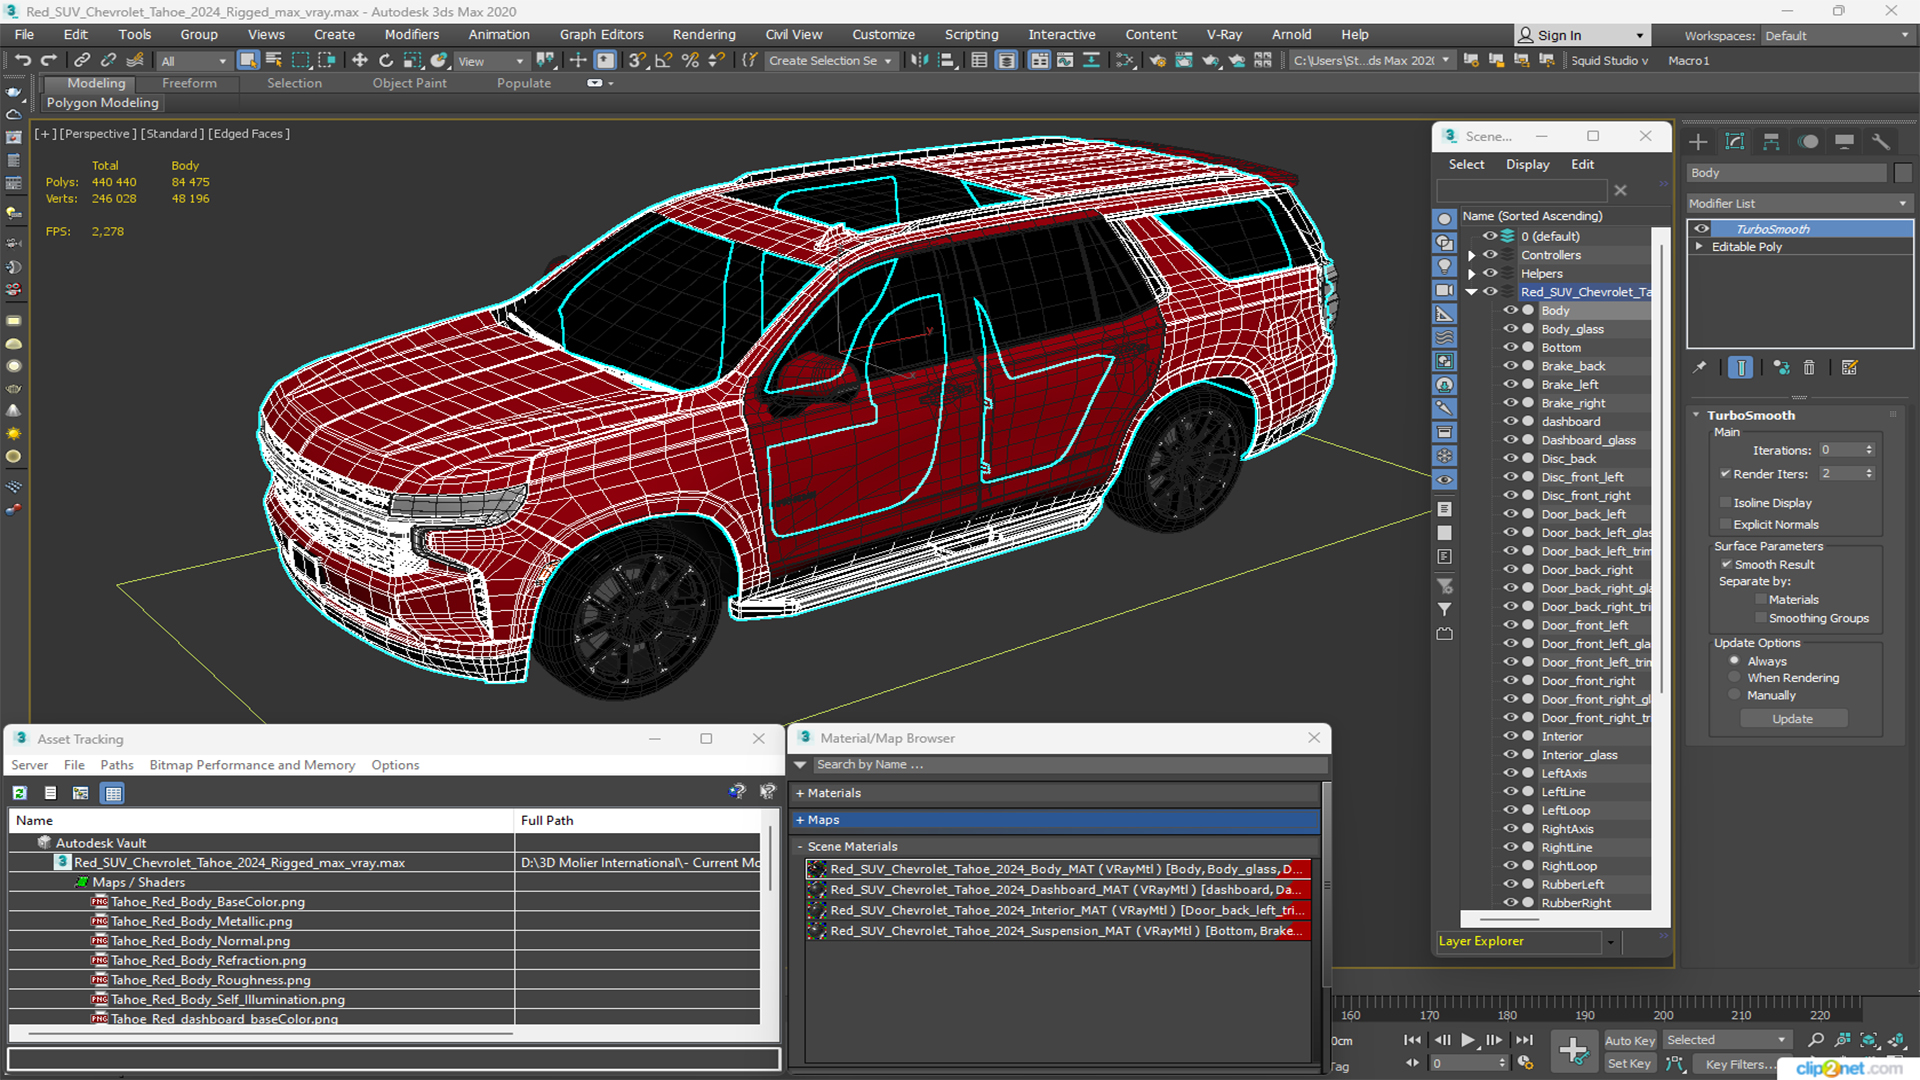1920x1080 pixels.
Task: Switch to the Freeform ribbon tab
Action: click(189, 83)
